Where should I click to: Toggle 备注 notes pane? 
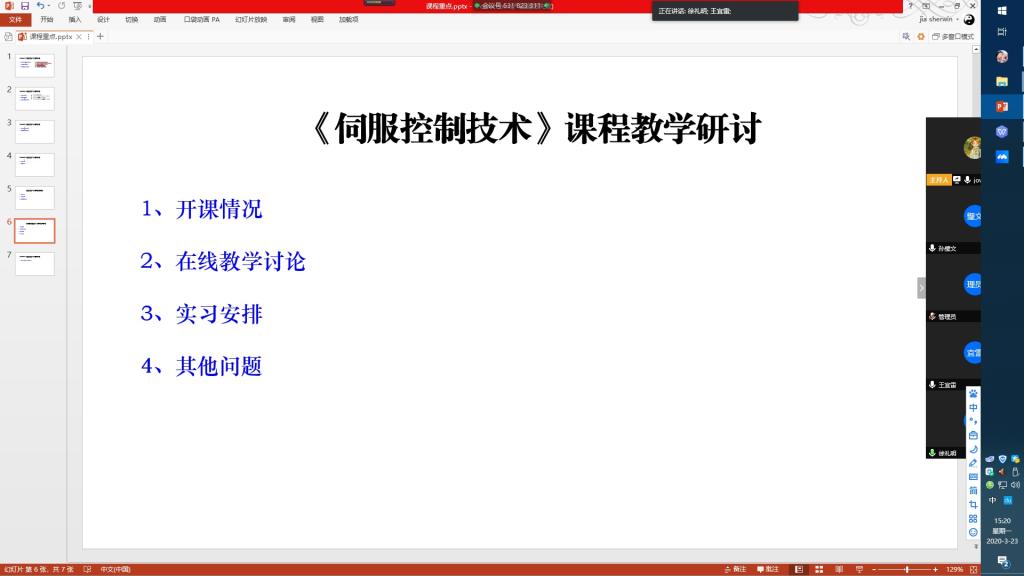click(736, 569)
